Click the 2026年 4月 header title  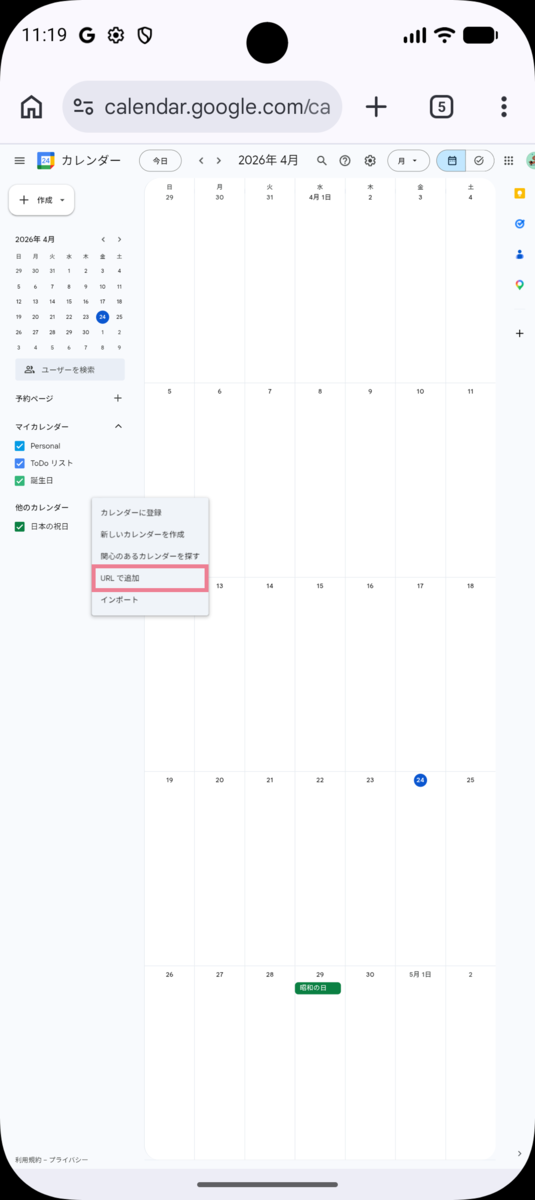tap(268, 160)
